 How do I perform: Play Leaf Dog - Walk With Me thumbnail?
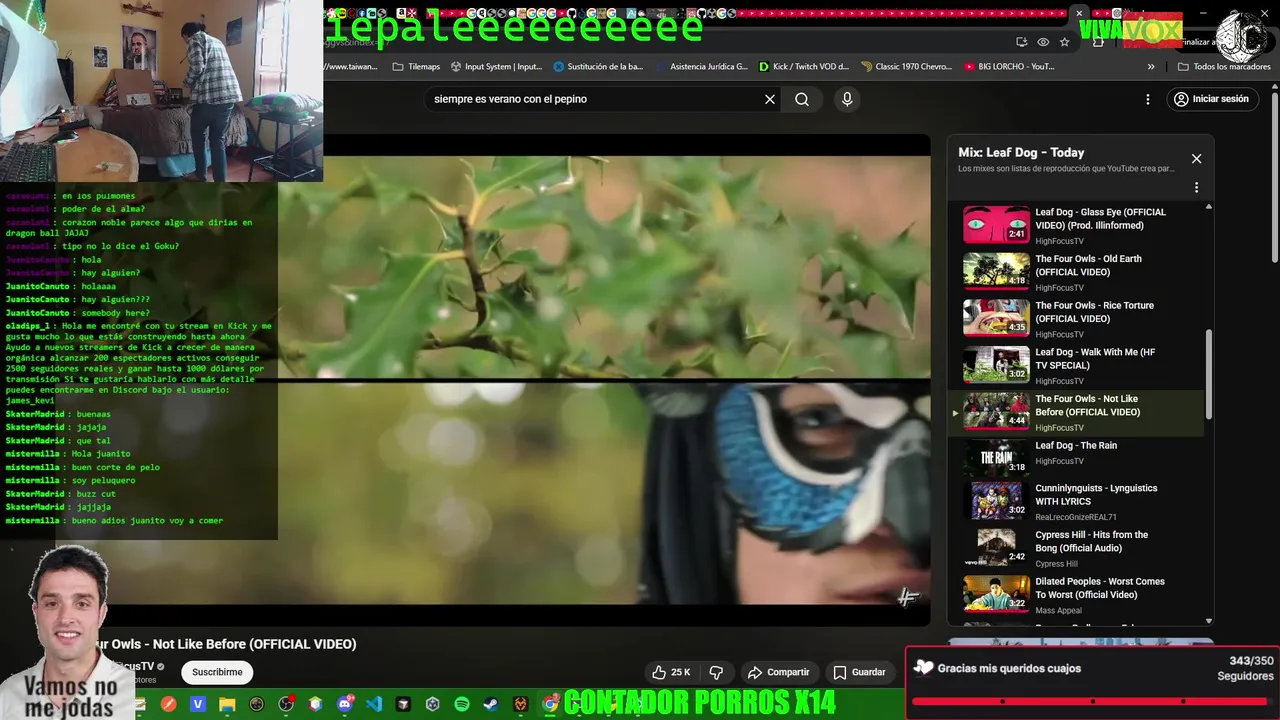tap(996, 365)
